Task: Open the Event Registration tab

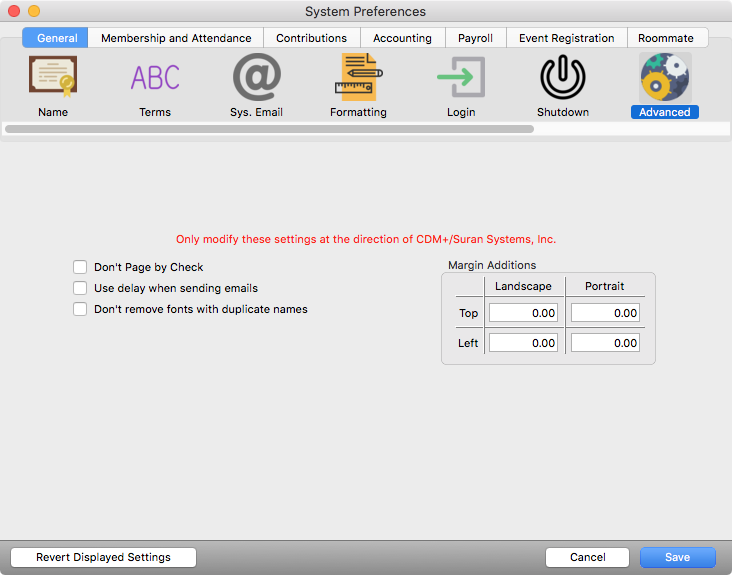Action: pyautogui.click(x=566, y=38)
